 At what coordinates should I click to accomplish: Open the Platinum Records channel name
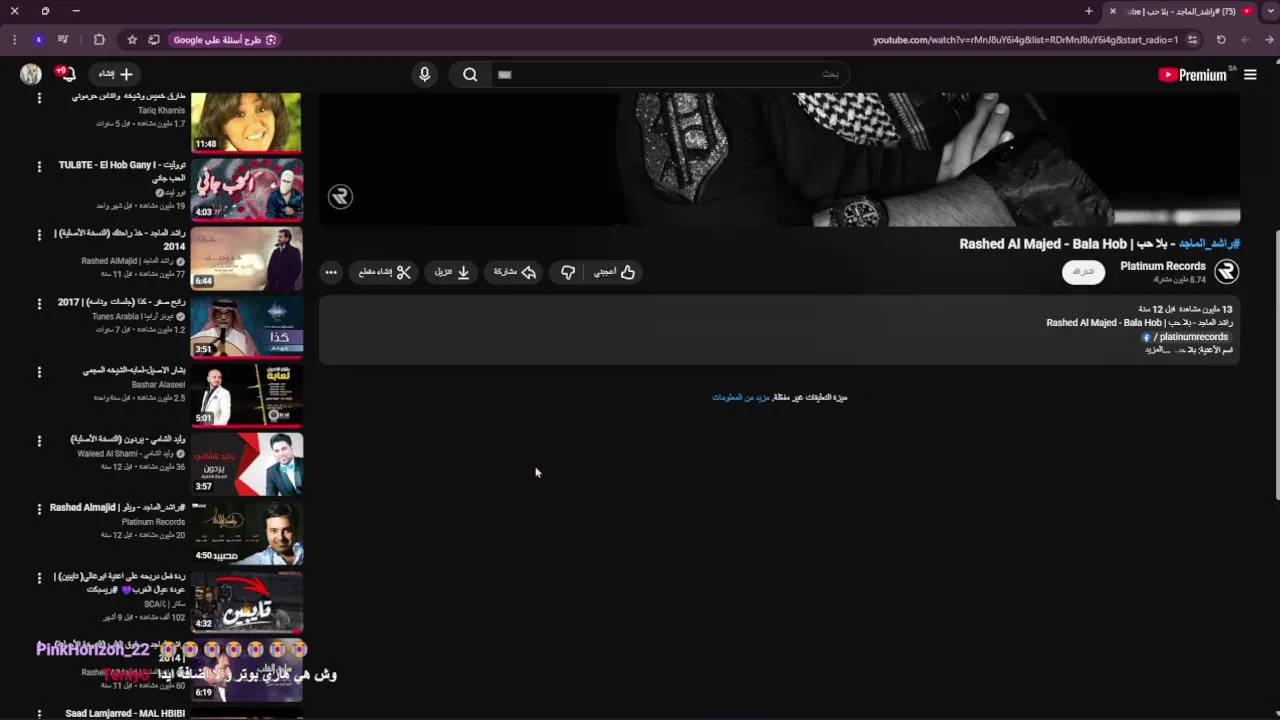pyautogui.click(x=1163, y=266)
